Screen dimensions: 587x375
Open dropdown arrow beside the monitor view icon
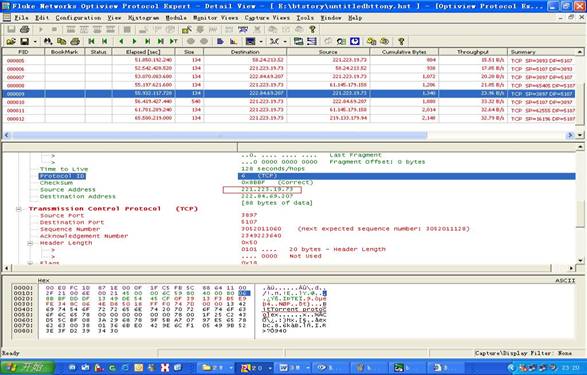point(261,42)
